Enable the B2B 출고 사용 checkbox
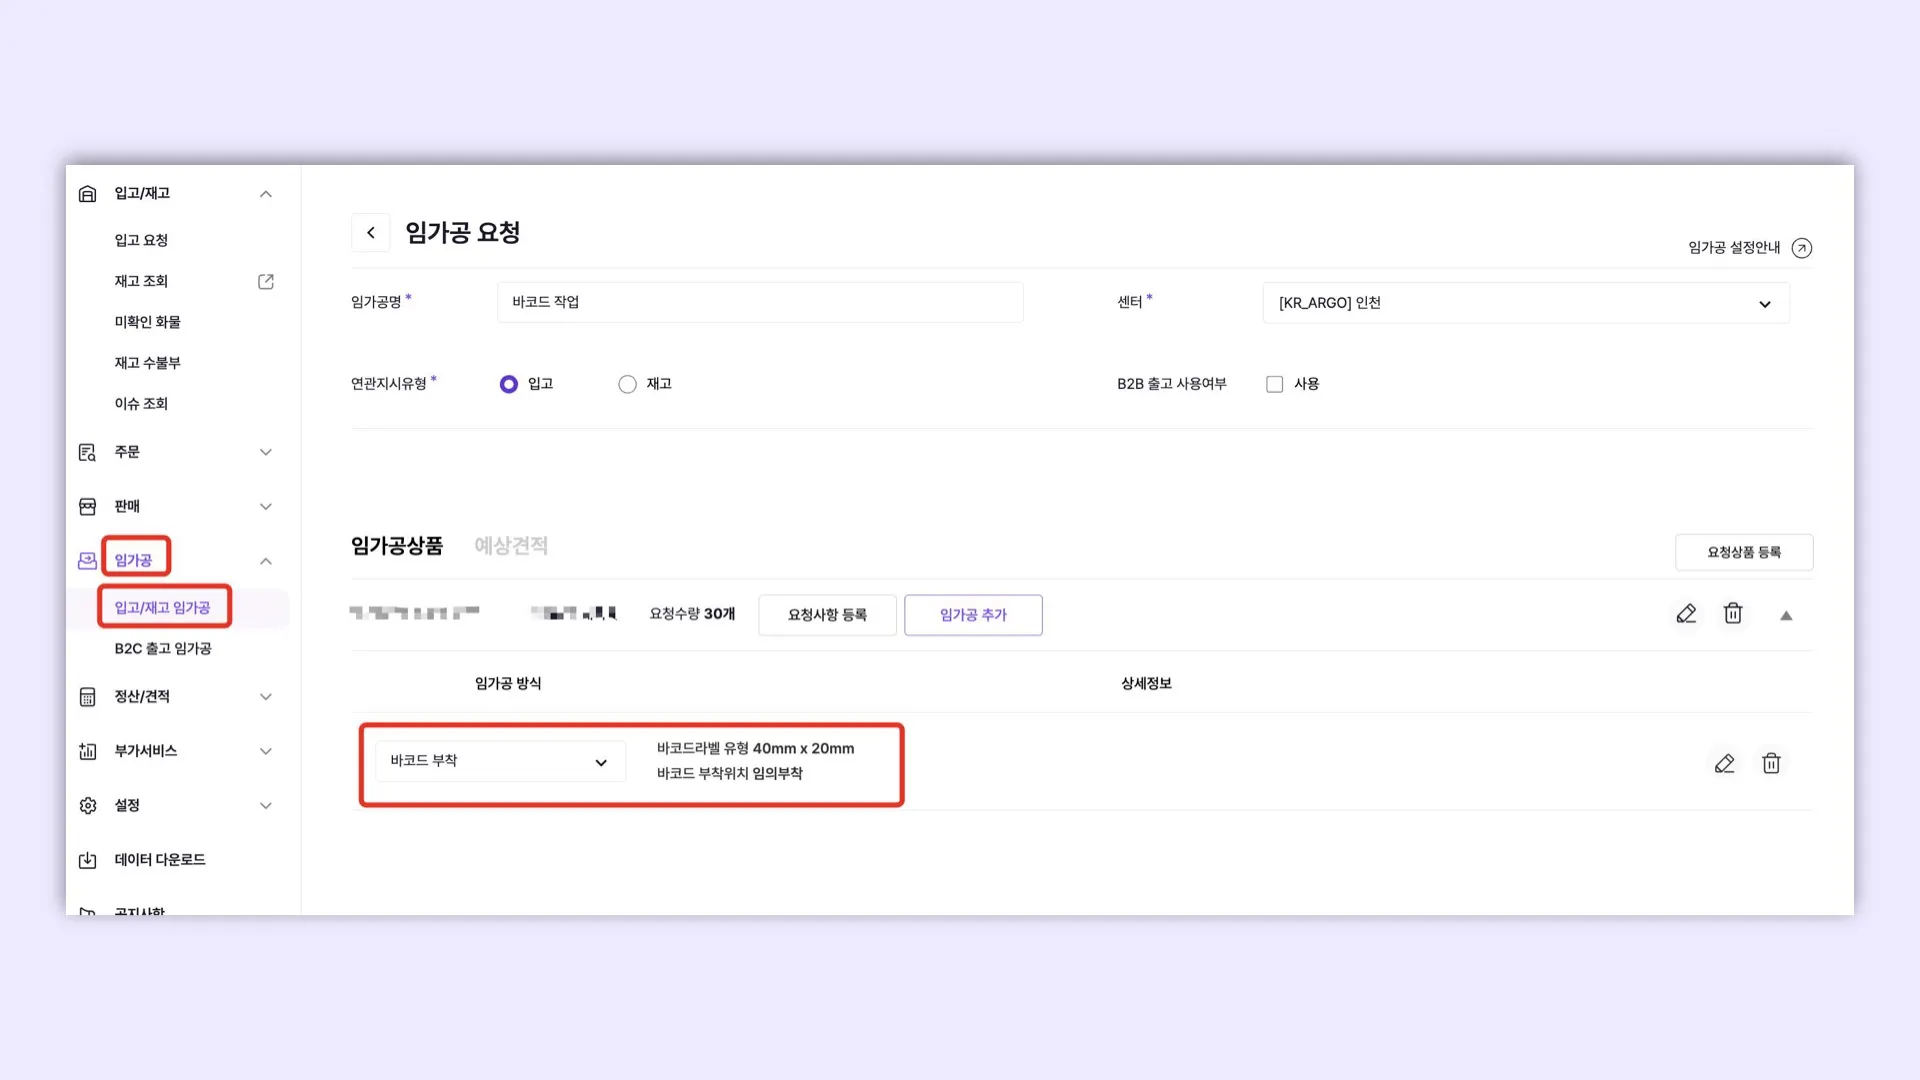The image size is (1920, 1080). click(1274, 384)
